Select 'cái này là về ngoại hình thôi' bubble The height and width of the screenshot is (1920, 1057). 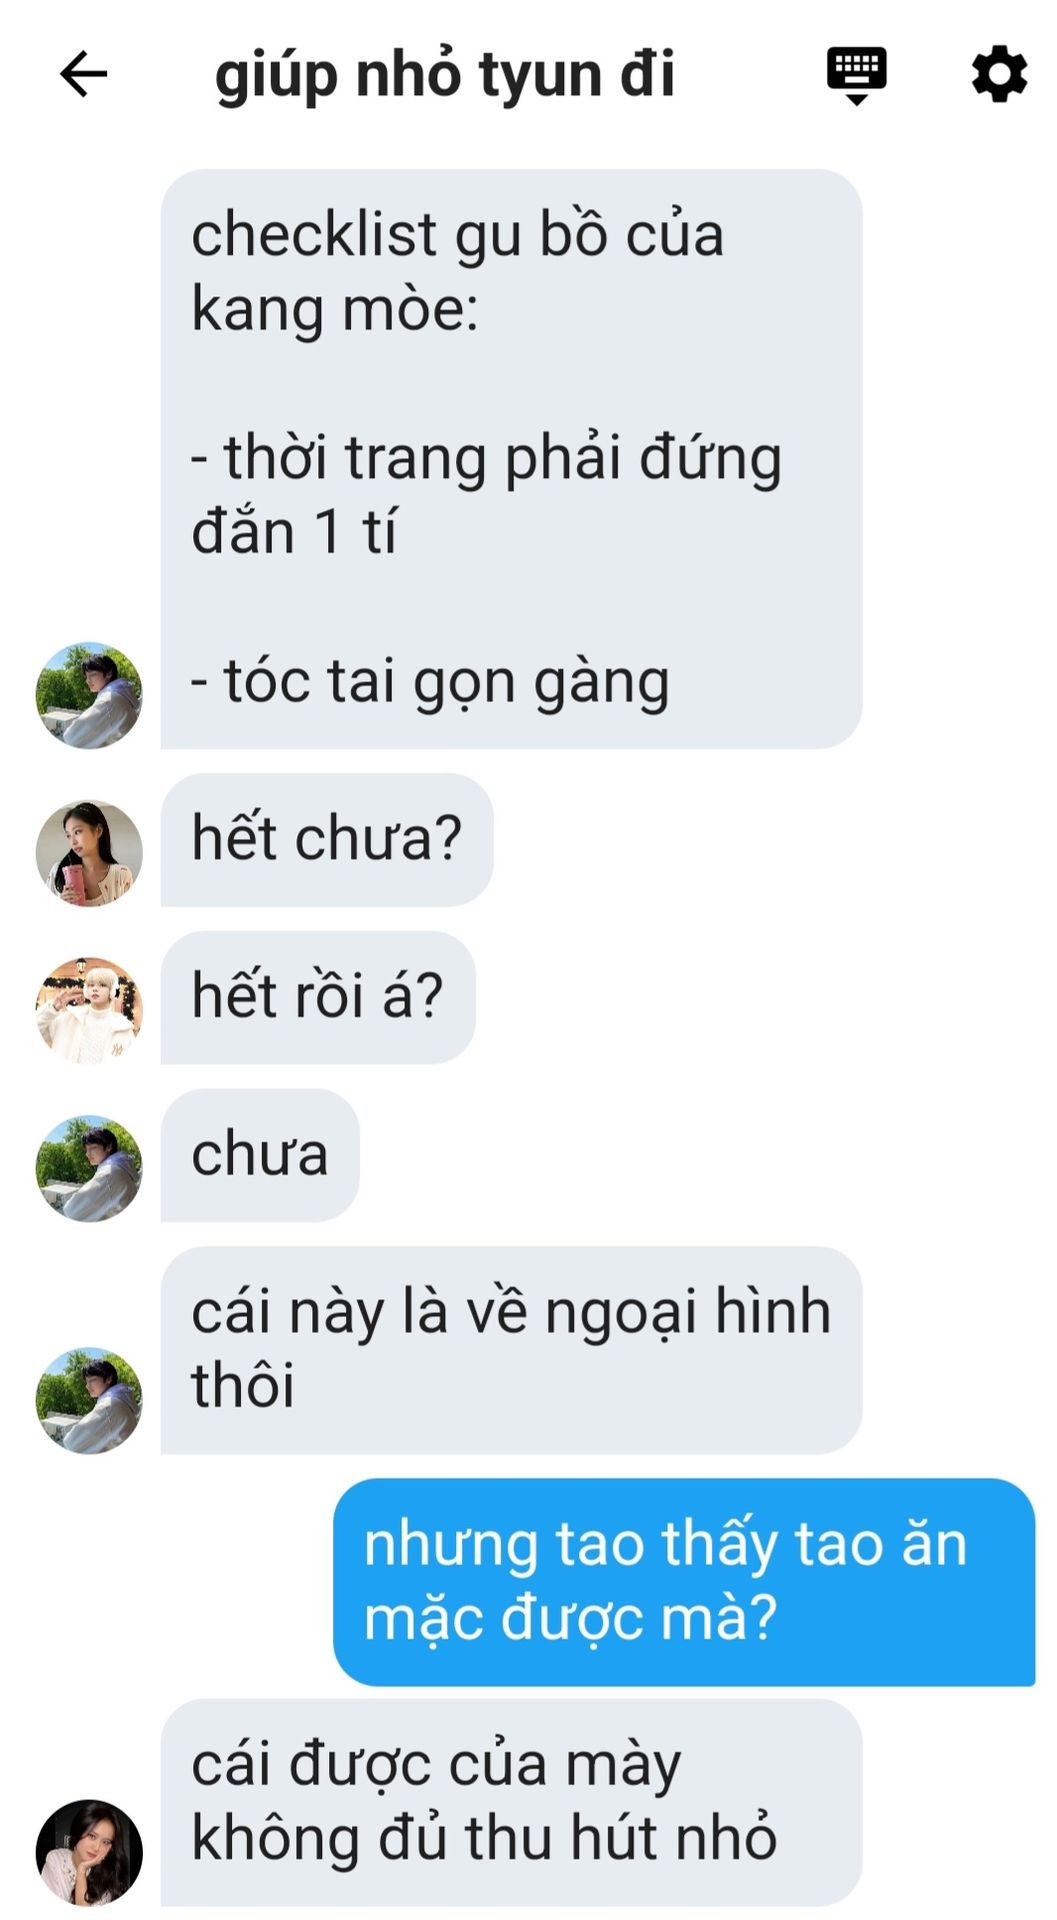click(x=511, y=1350)
